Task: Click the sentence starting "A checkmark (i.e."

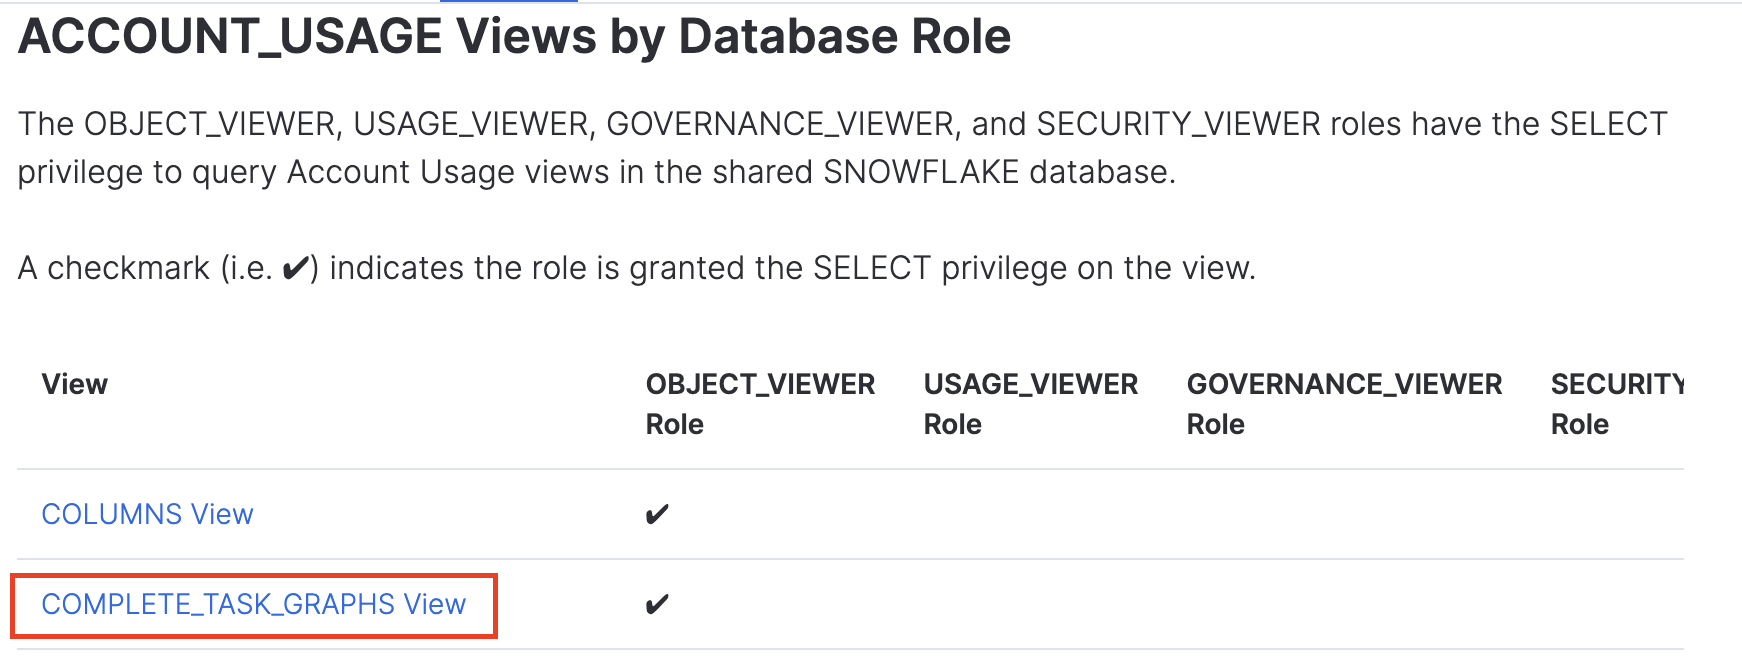Action: [x=636, y=268]
